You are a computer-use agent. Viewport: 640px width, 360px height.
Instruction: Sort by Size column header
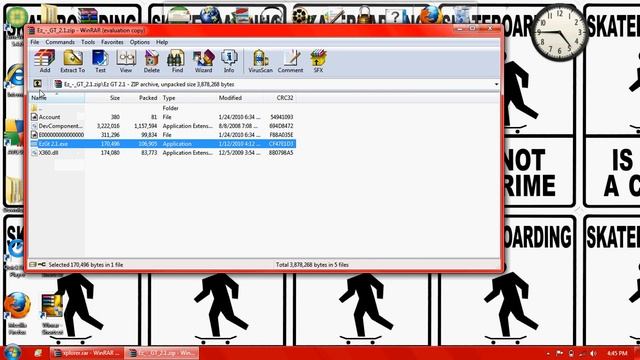click(x=103, y=98)
